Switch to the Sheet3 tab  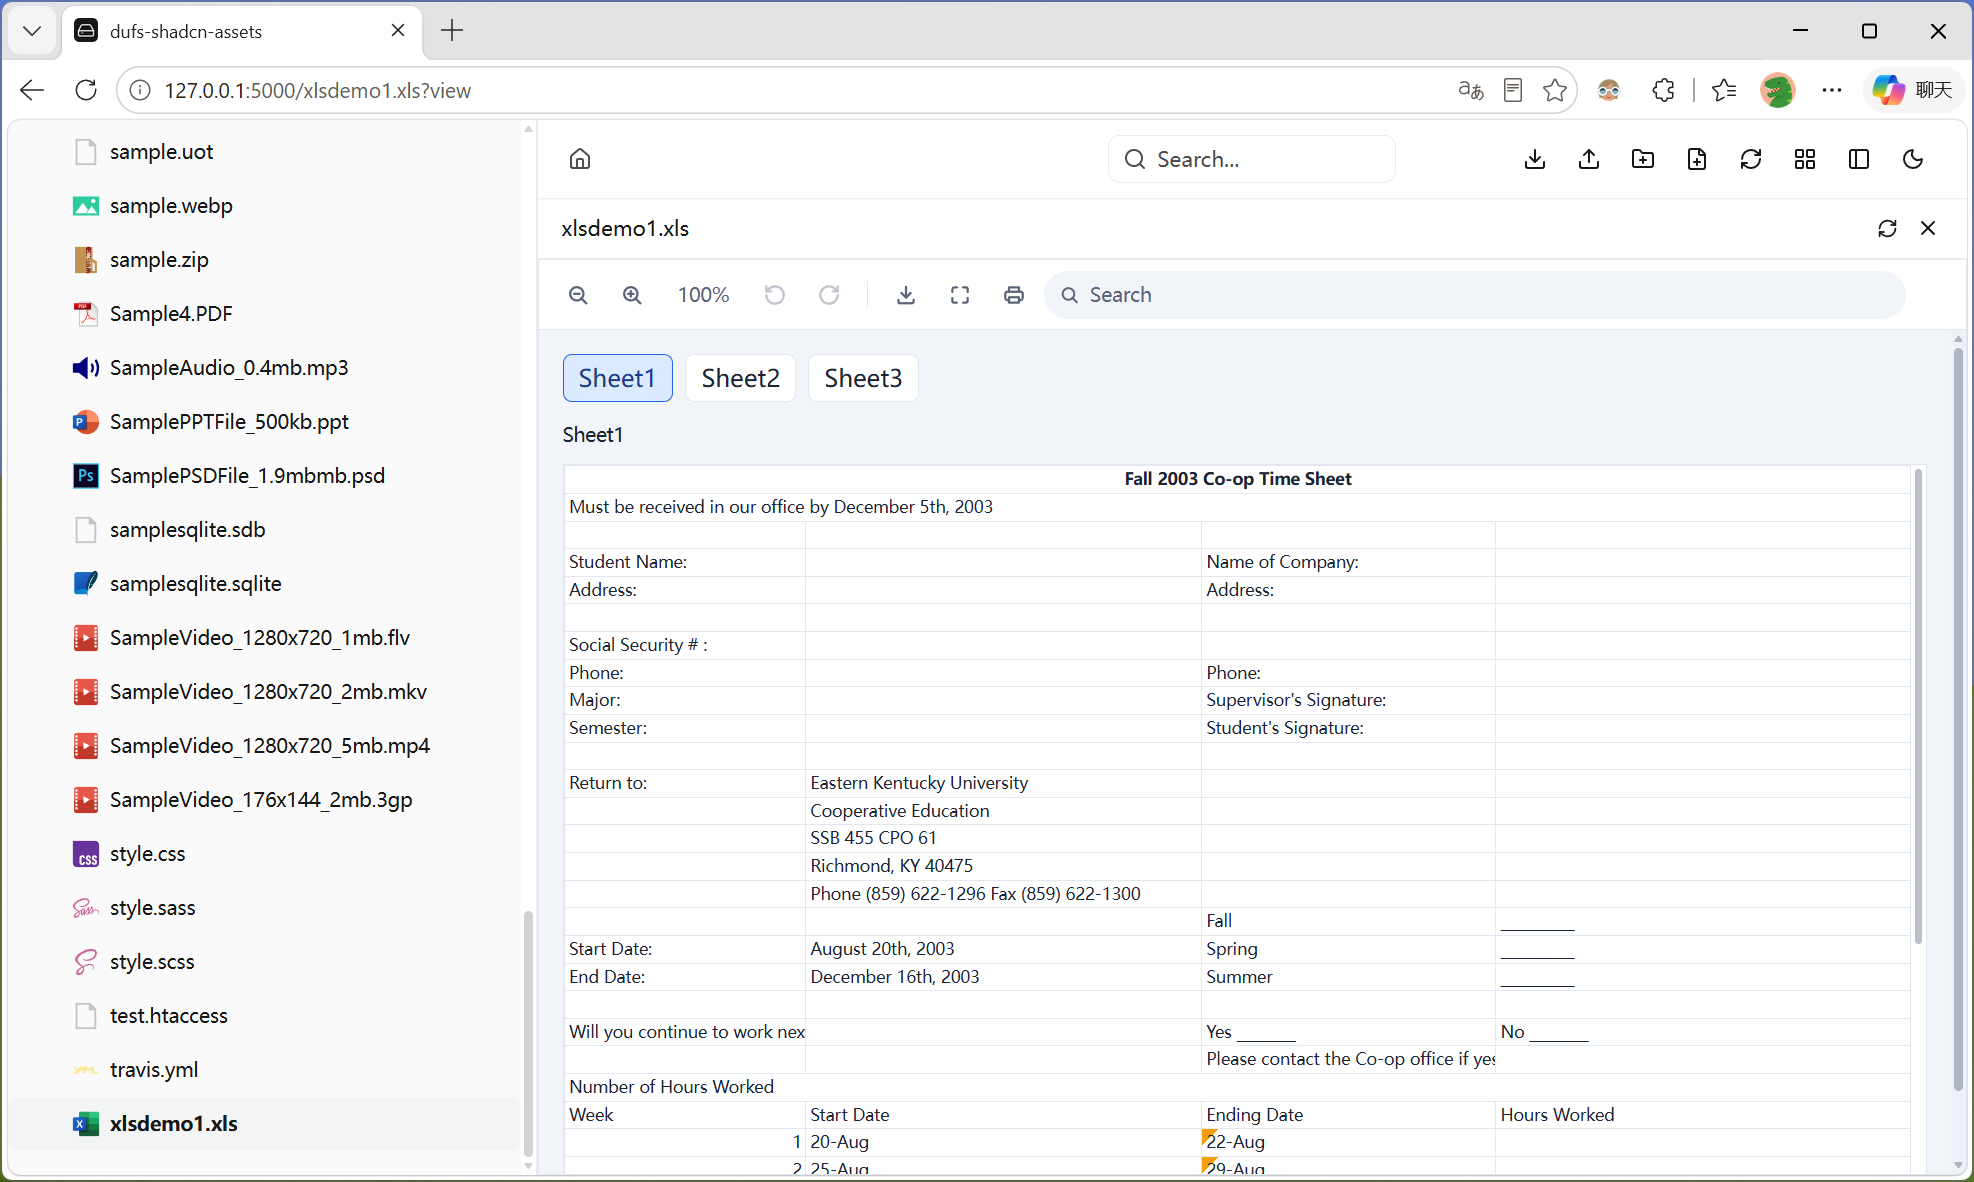coord(863,378)
